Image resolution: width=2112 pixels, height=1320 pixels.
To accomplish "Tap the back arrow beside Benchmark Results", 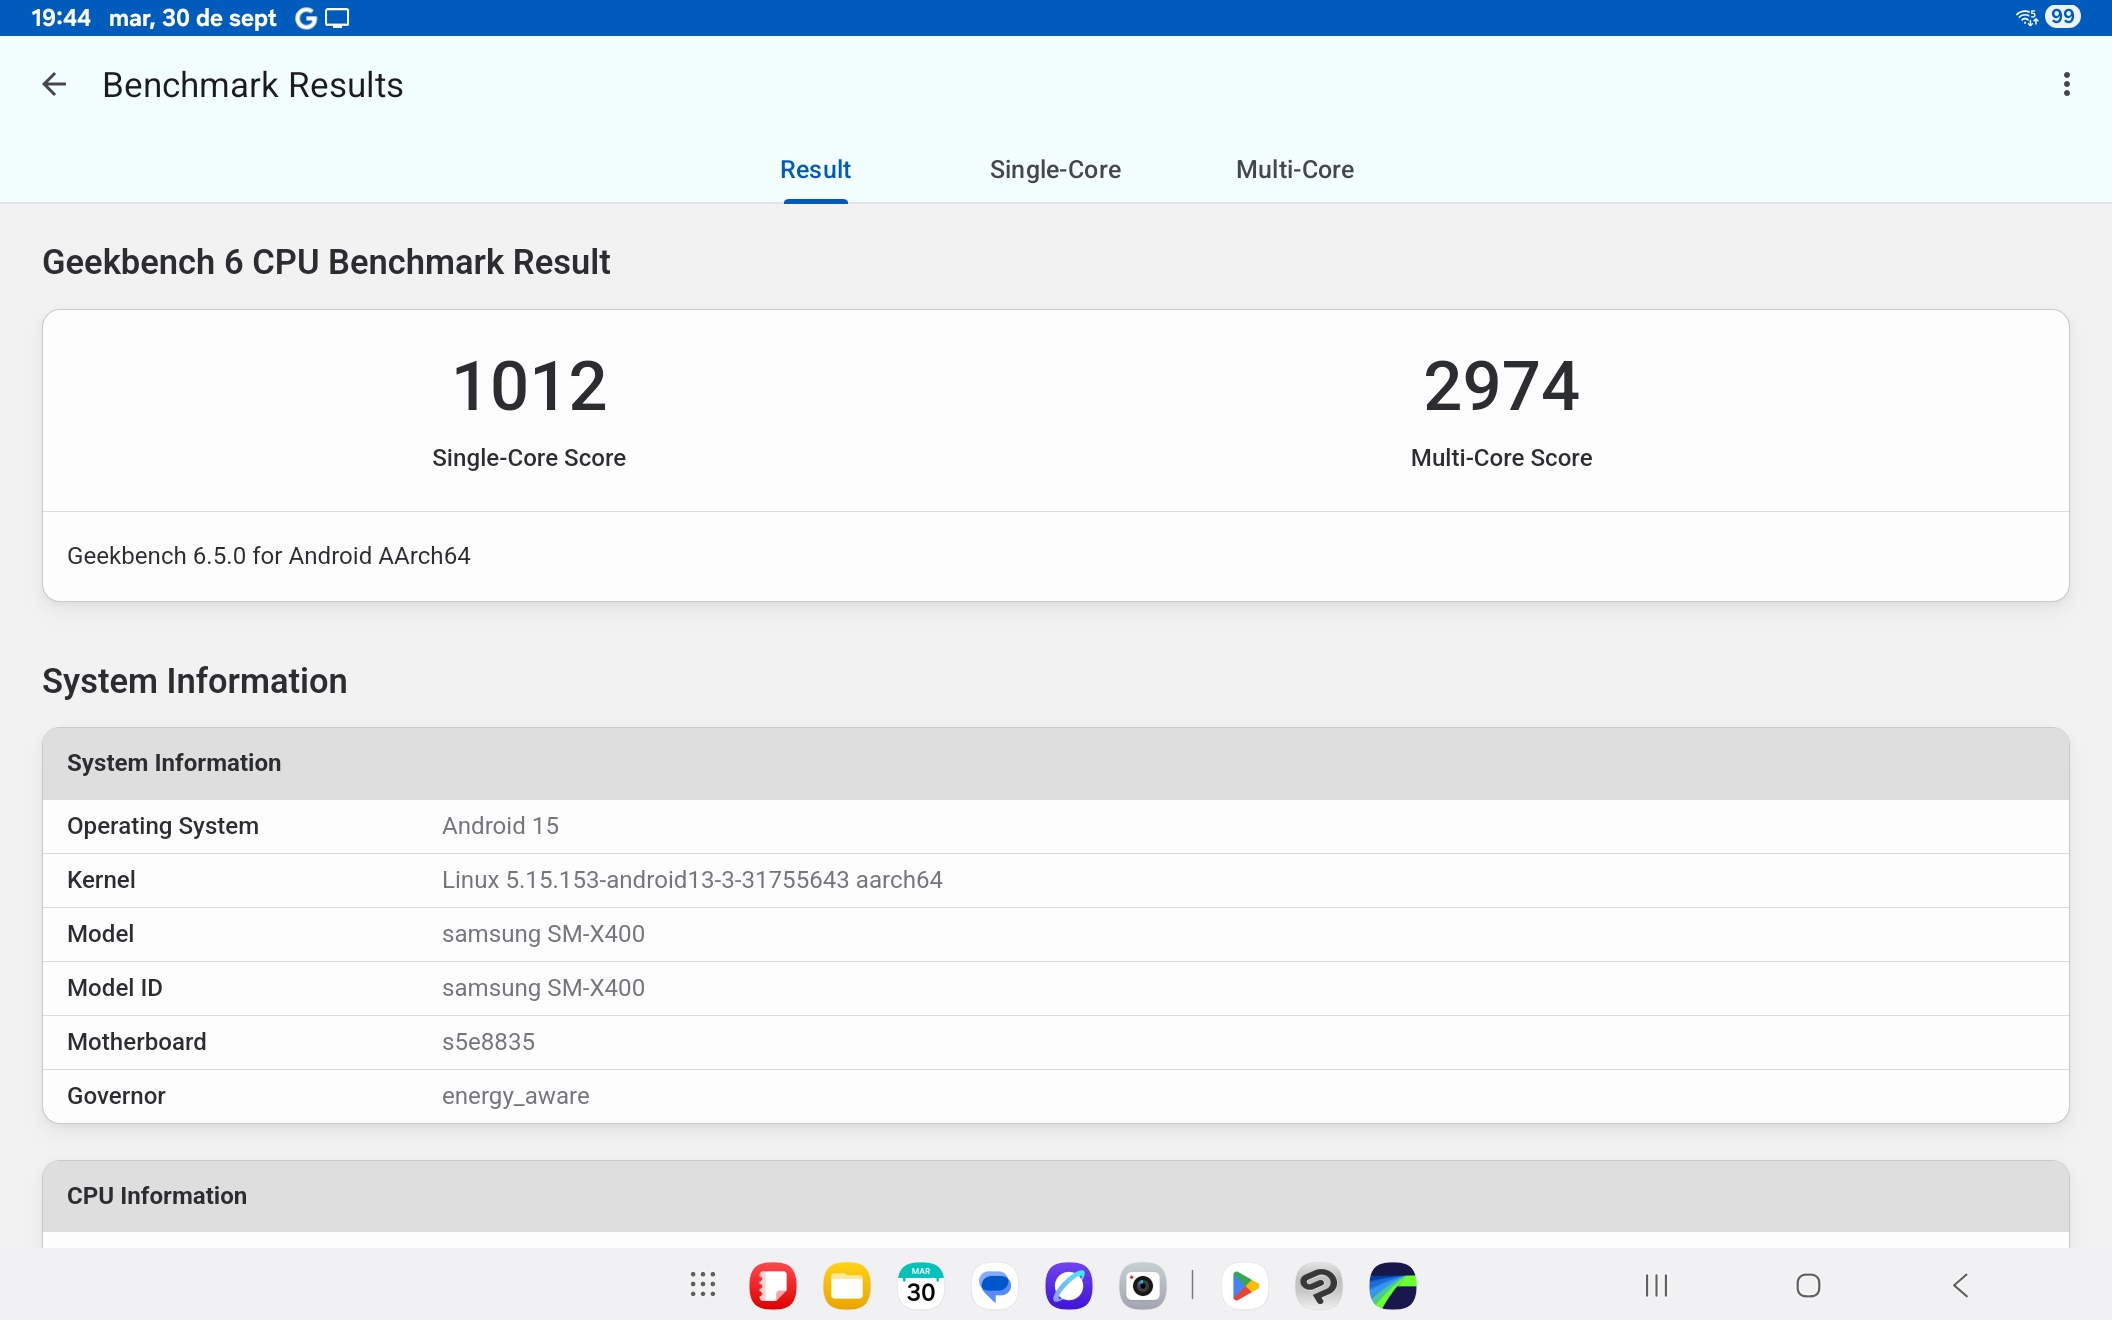I will click(x=54, y=85).
